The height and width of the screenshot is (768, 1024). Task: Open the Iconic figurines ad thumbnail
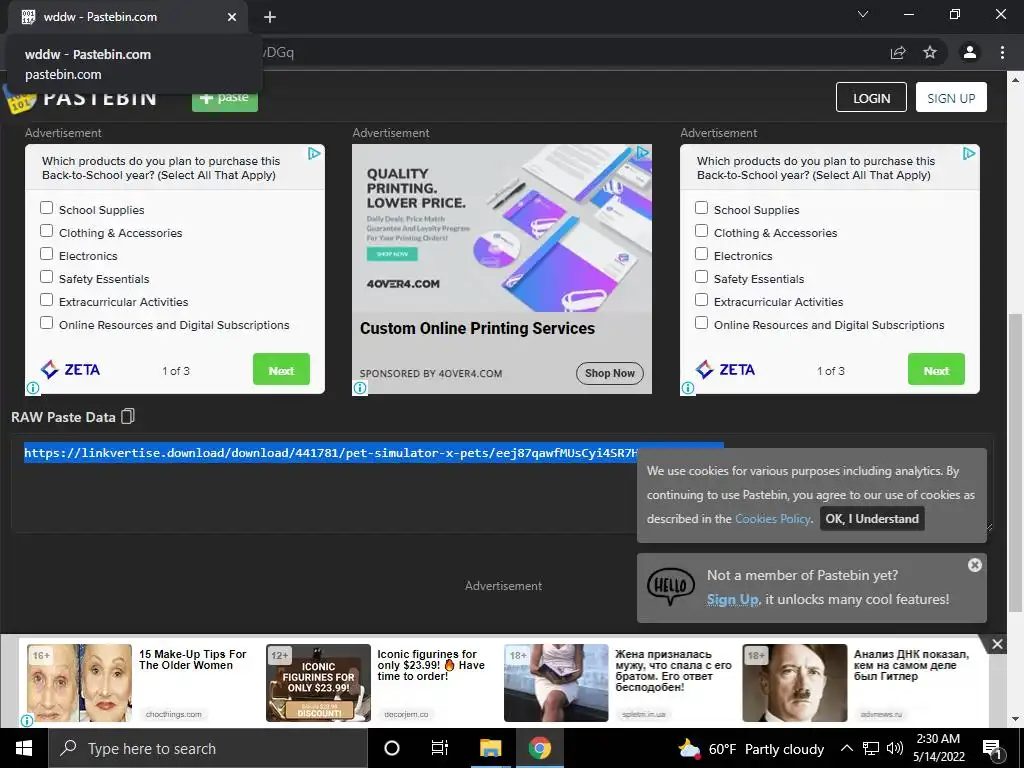pyautogui.click(x=318, y=683)
